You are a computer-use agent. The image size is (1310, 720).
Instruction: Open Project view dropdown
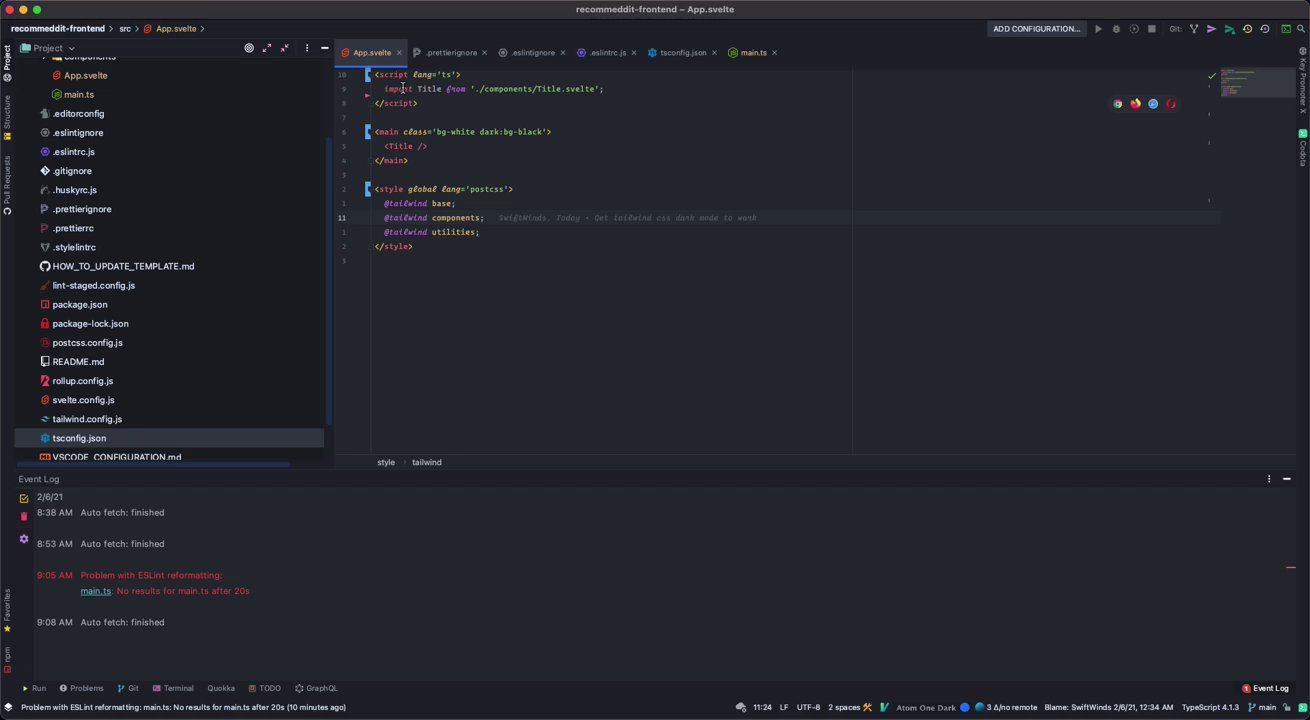click(48, 48)
